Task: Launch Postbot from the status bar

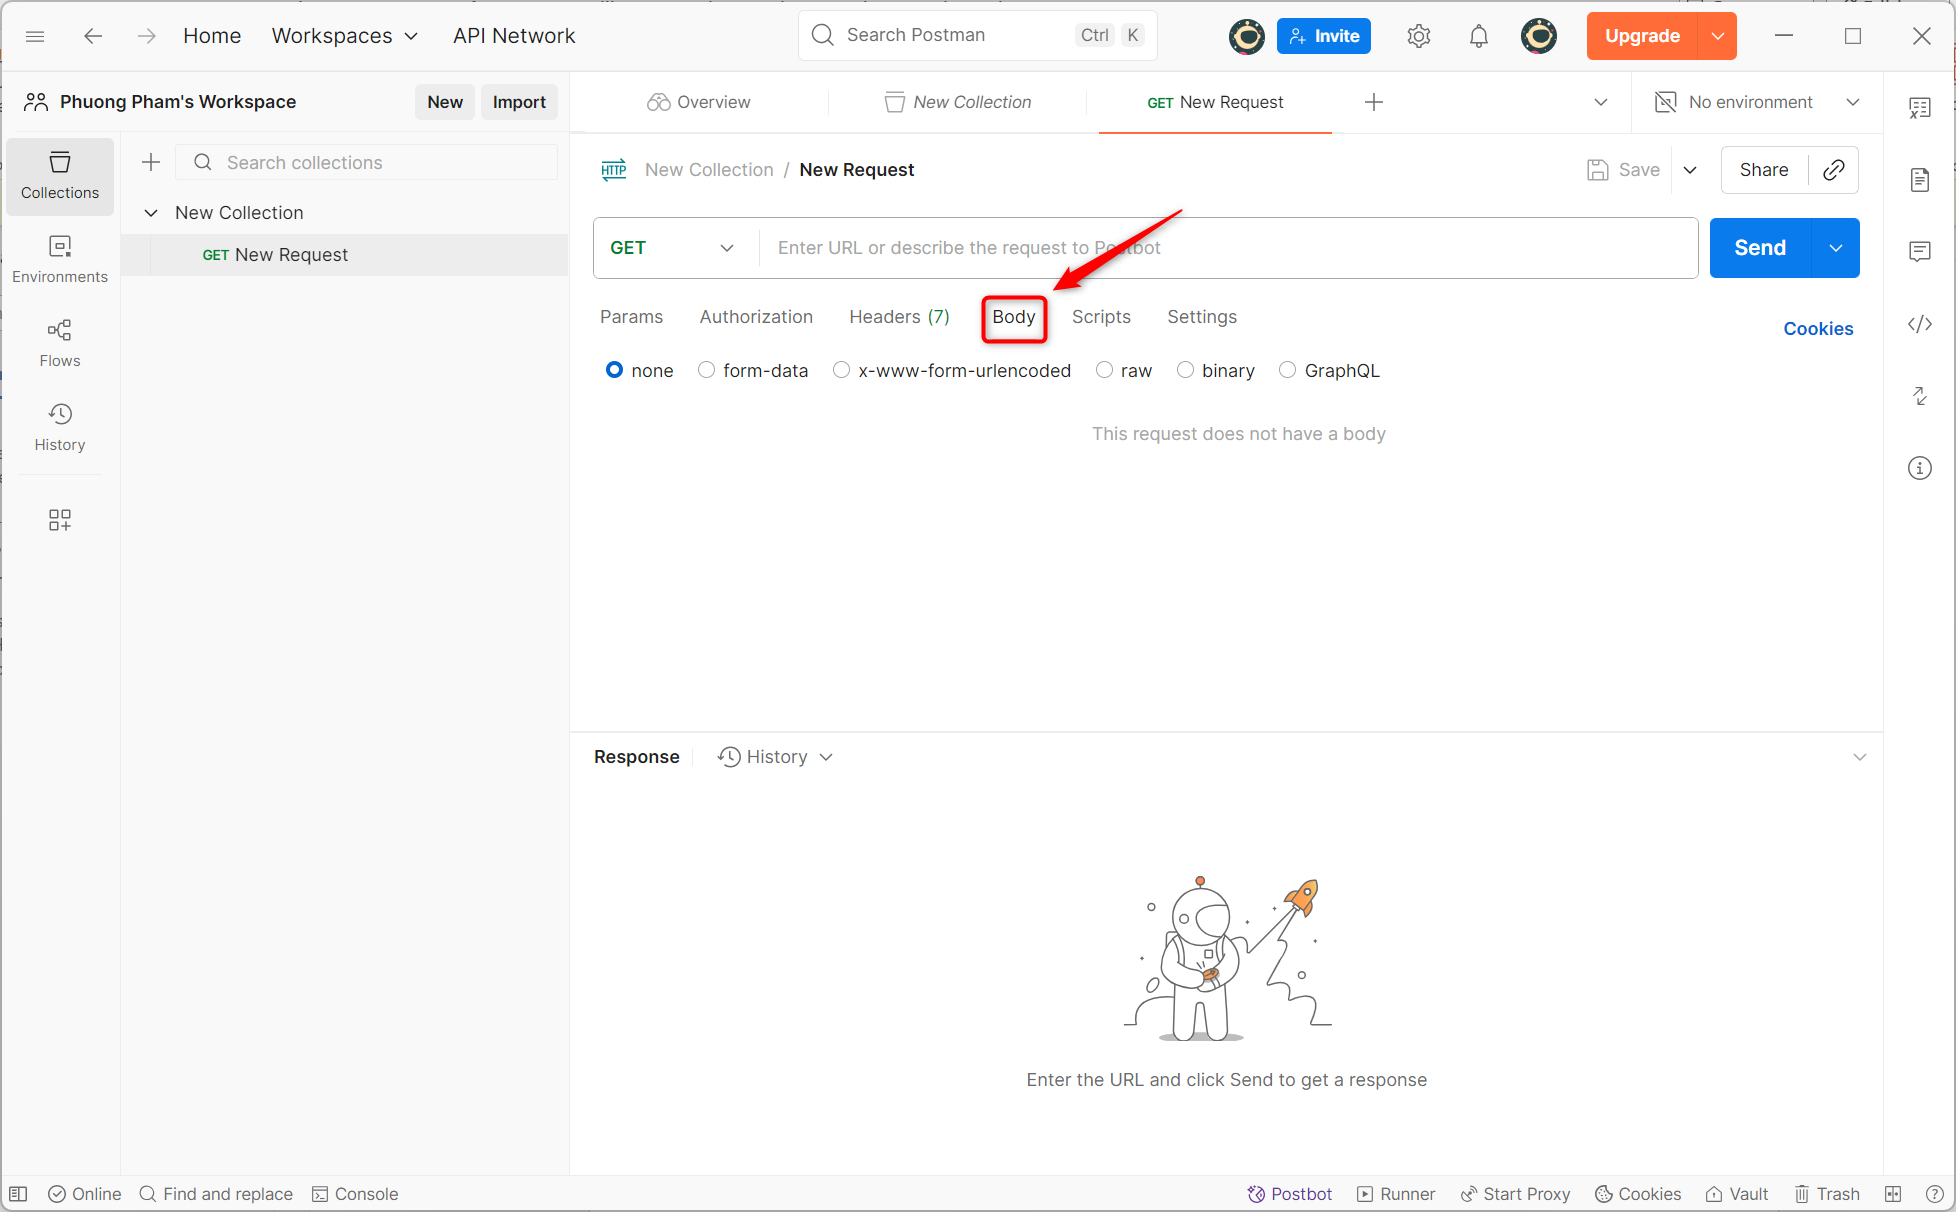Action: coord(1289,1193)
